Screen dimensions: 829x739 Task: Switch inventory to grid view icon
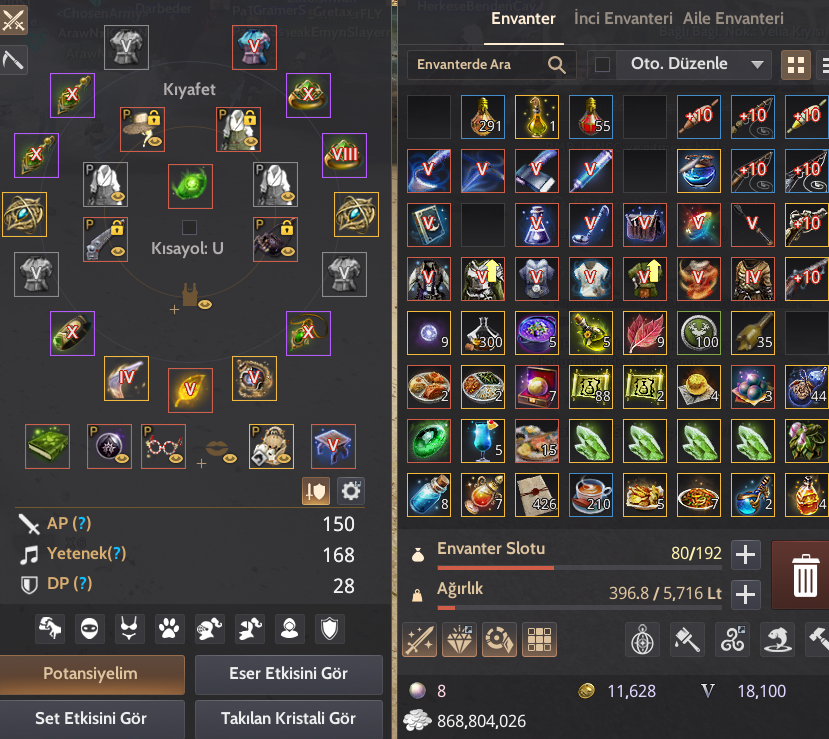pyautogui.click(x=796, y=65)
